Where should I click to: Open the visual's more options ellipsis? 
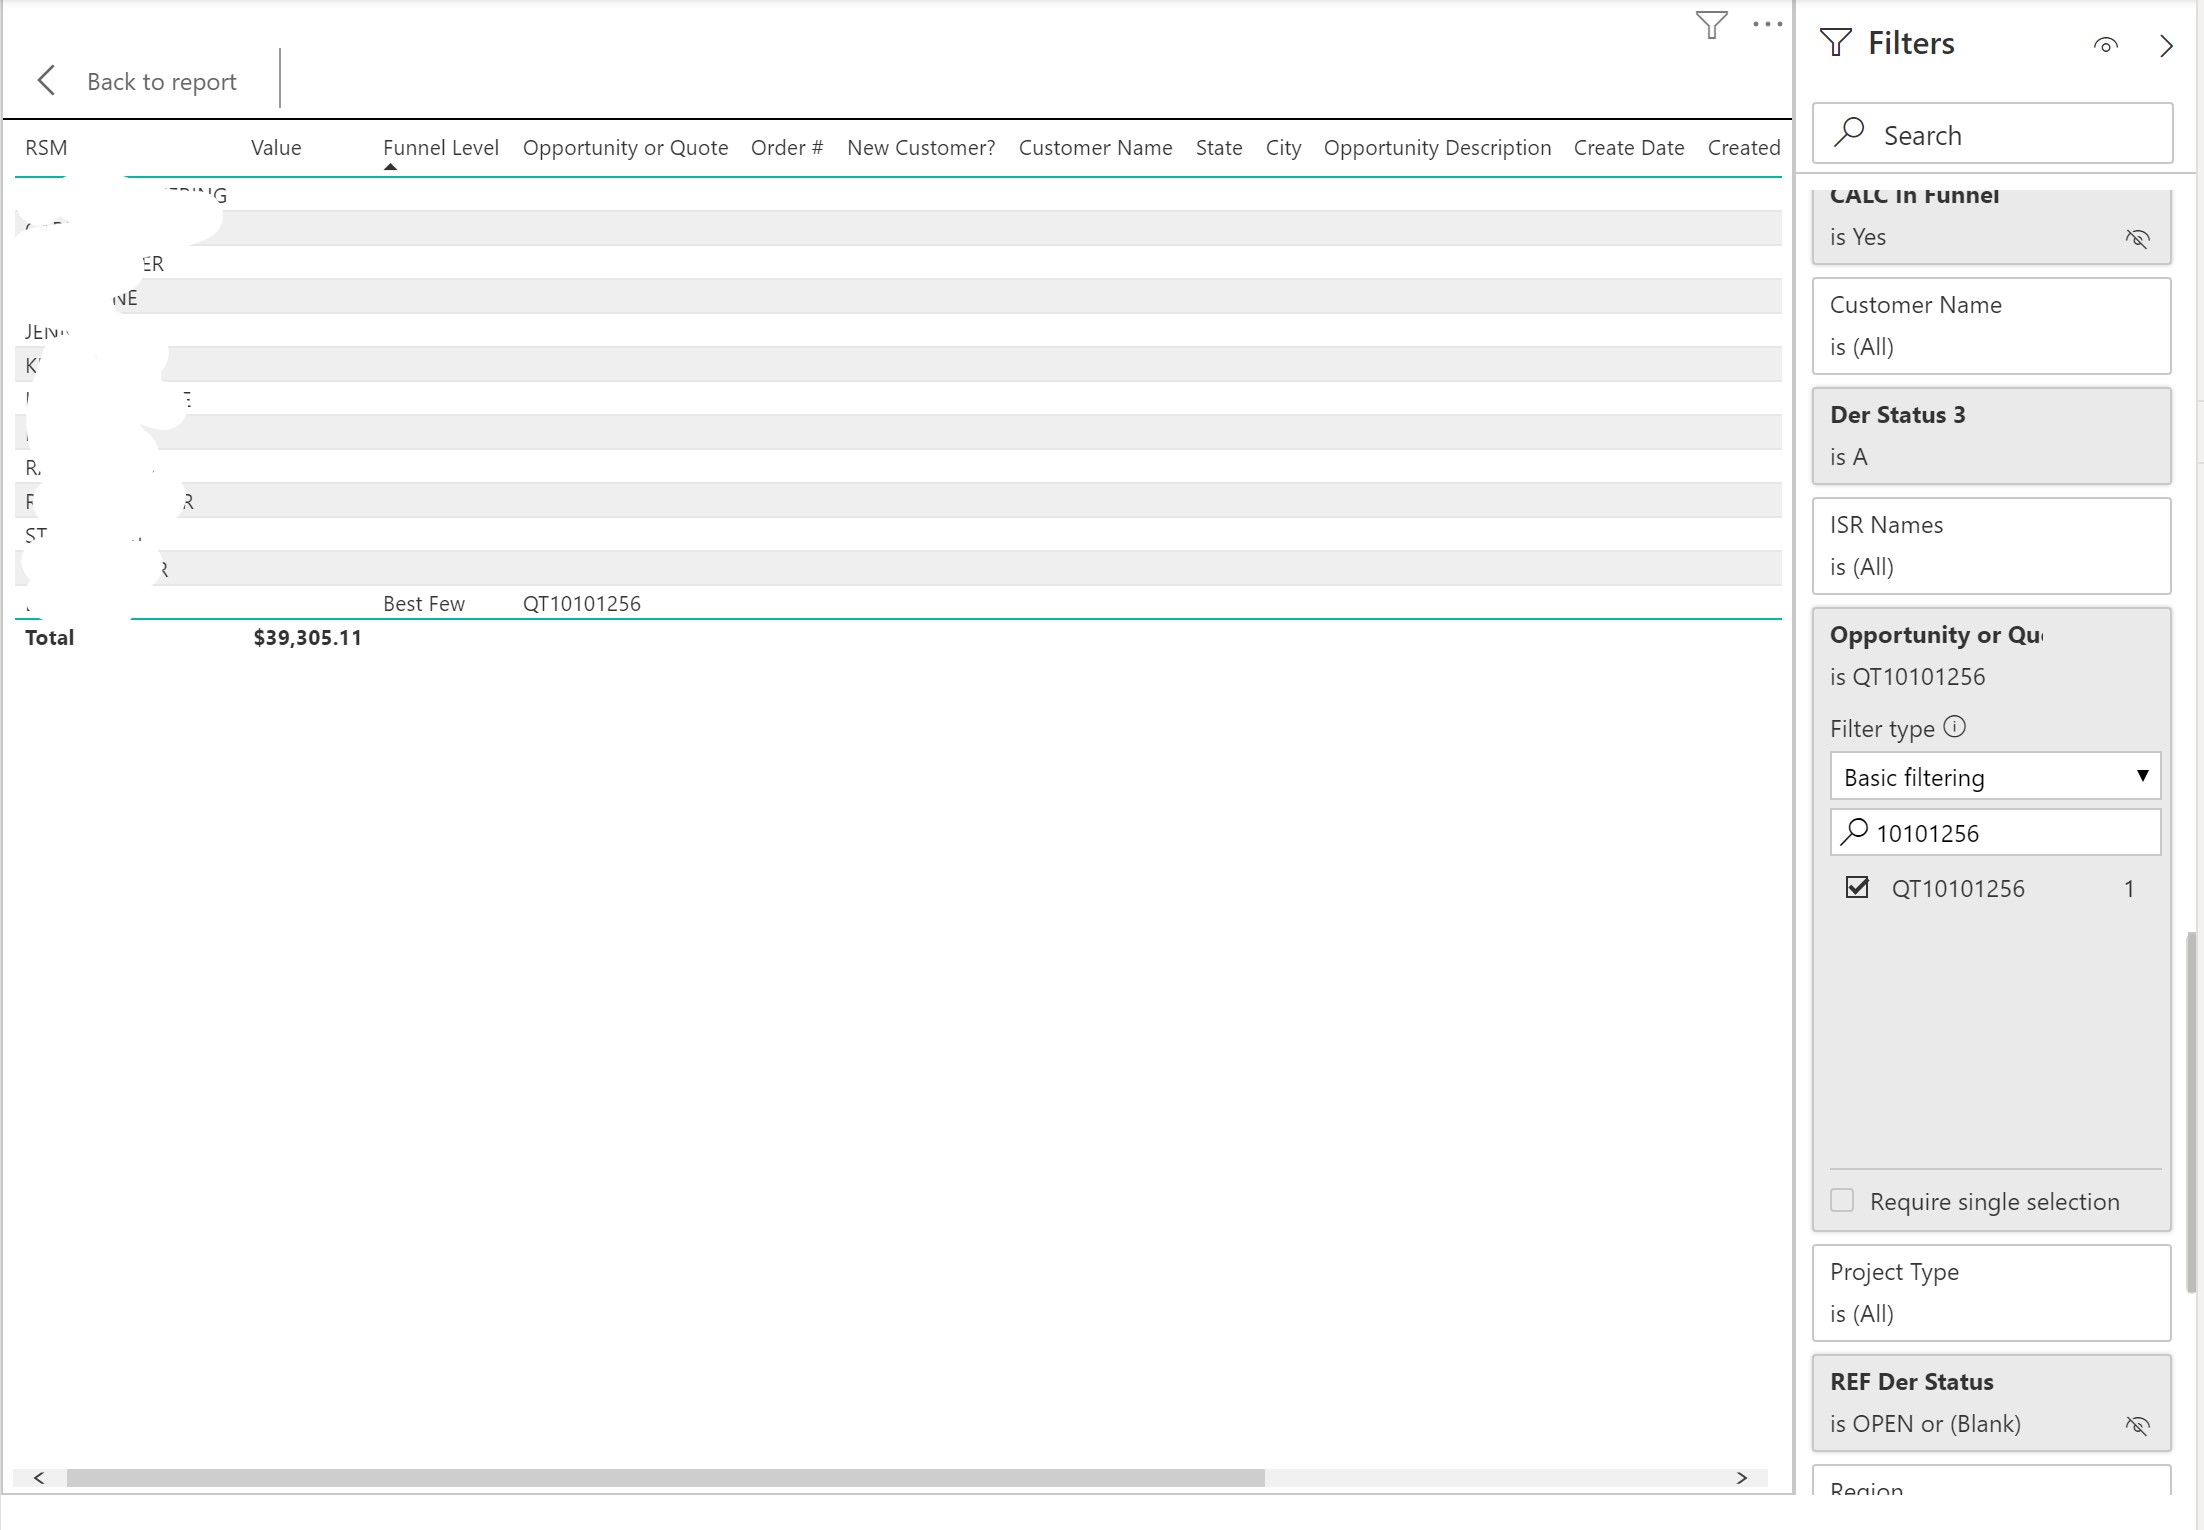[x=1767, y=25]
